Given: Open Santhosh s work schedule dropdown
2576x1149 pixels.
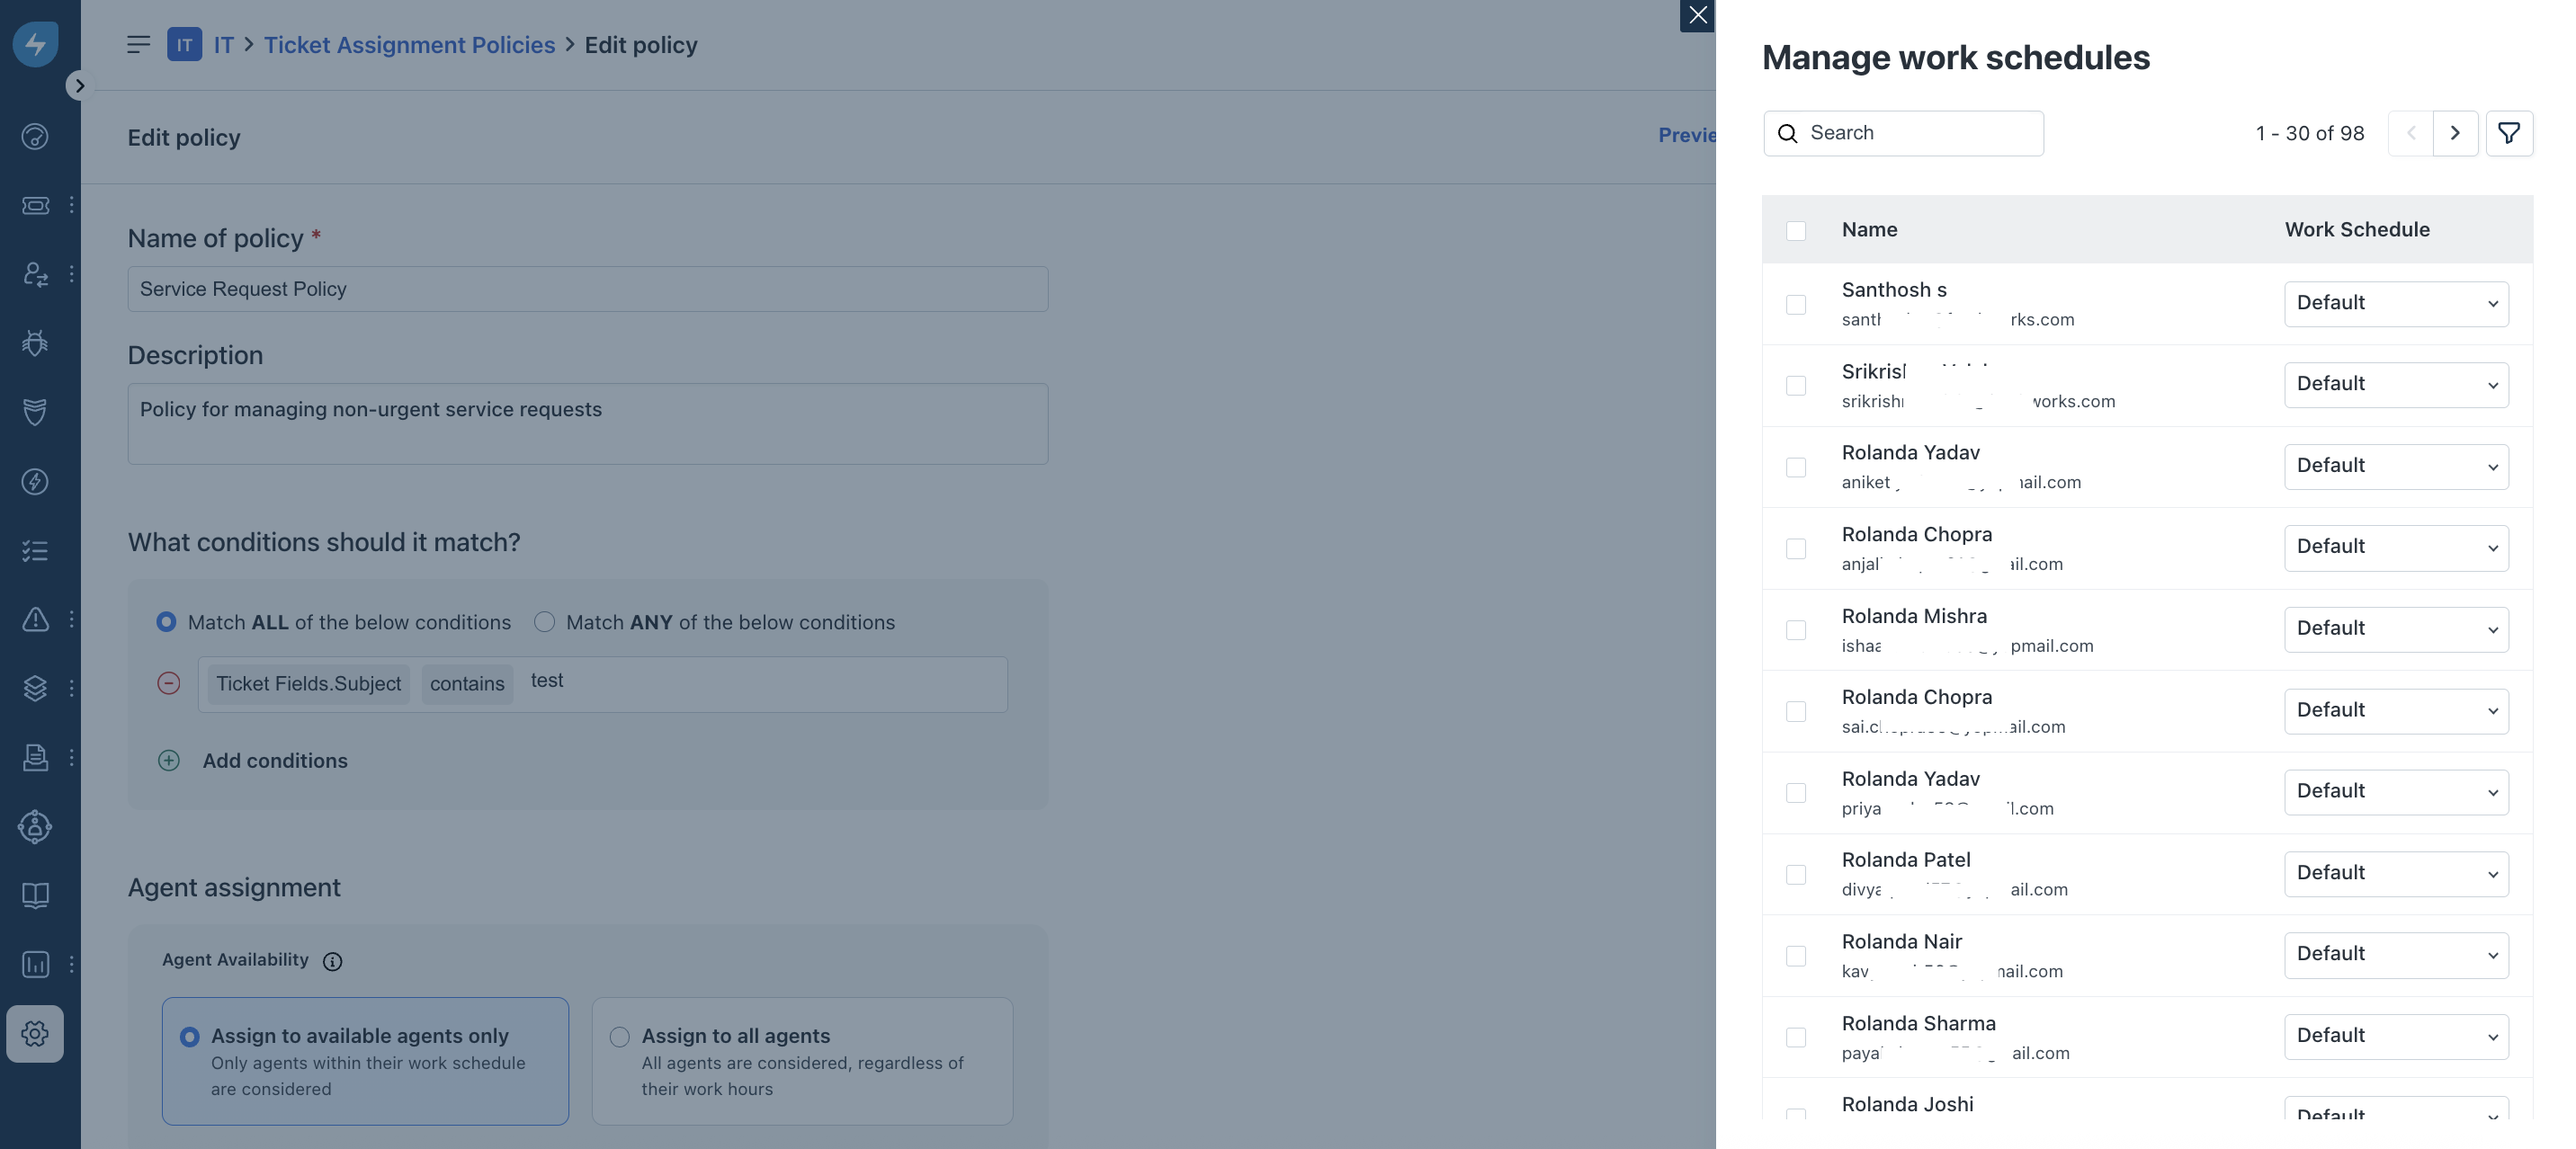Looking at the screenshot, I should point(2395,303).
